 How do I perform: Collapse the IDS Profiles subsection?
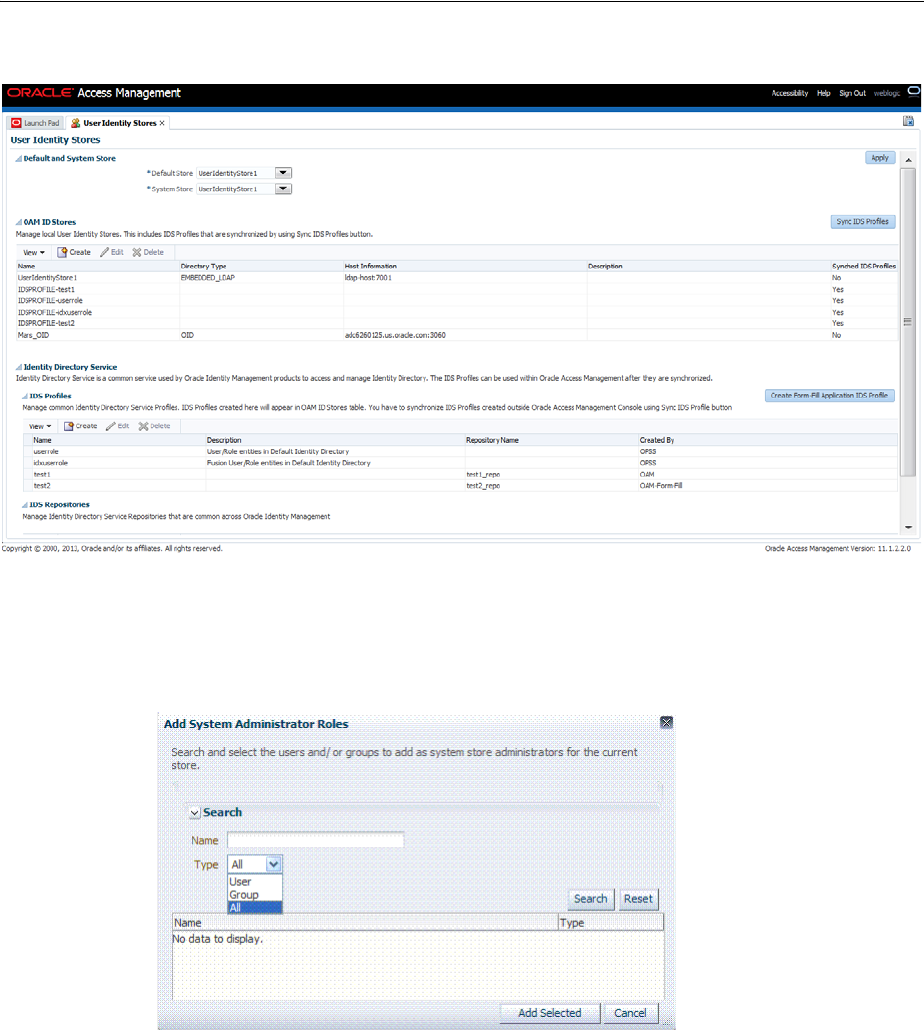pos(25,396)
